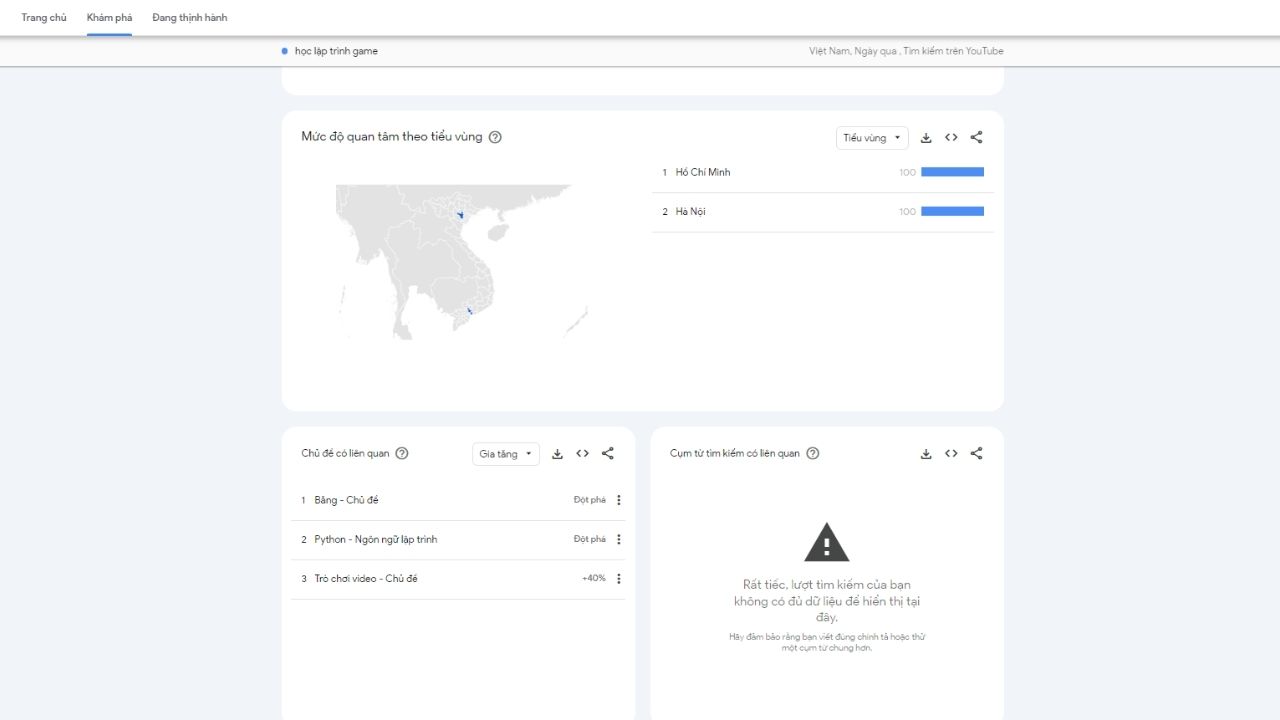This screenshot has width=1280, height=720.
Task: Download the related topics data
Action: [x=557, y=453]
